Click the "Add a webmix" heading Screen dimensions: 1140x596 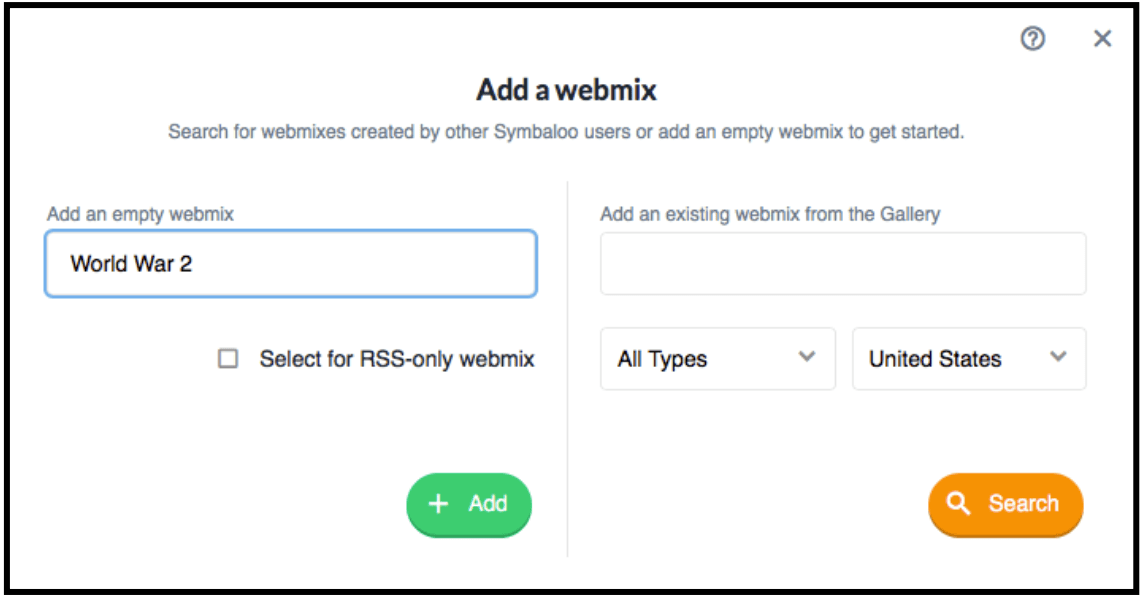566,90
